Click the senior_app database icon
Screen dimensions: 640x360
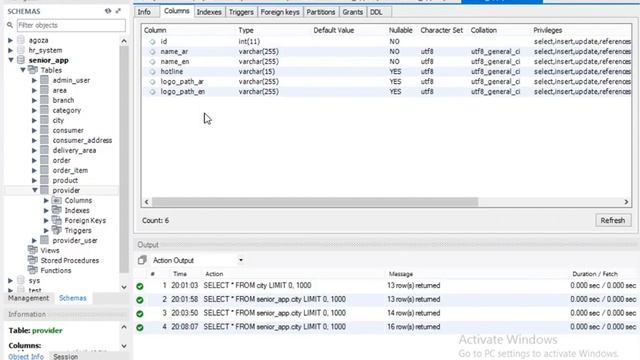click(21, 60)
